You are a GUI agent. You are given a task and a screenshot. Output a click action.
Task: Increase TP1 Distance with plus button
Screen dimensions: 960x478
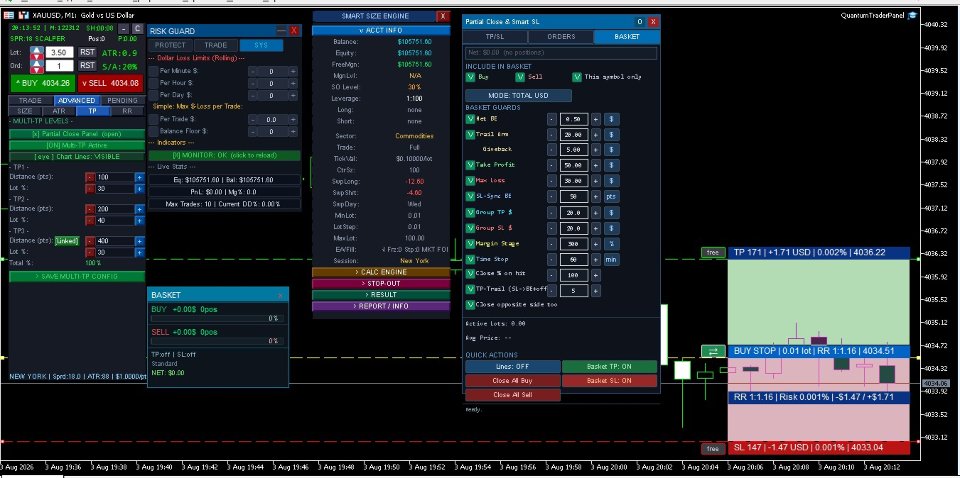(139, 177)
